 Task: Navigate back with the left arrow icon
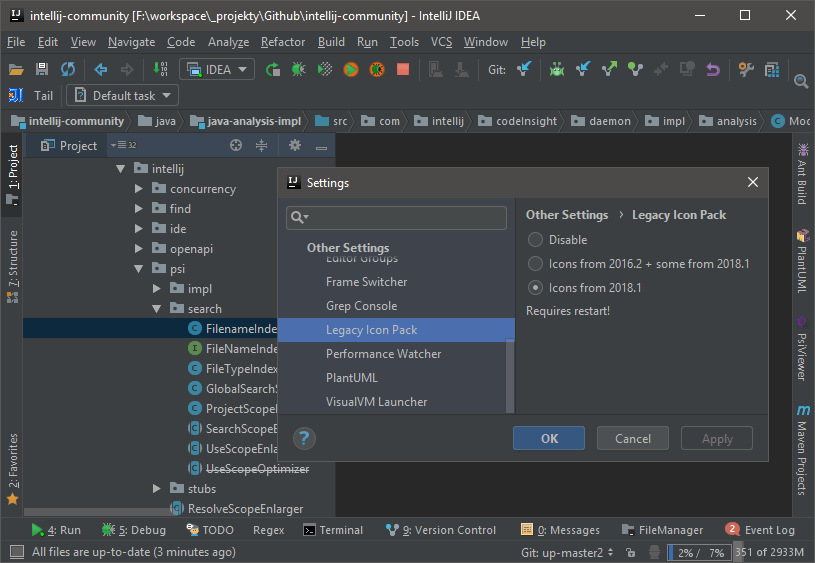(100, 69)
